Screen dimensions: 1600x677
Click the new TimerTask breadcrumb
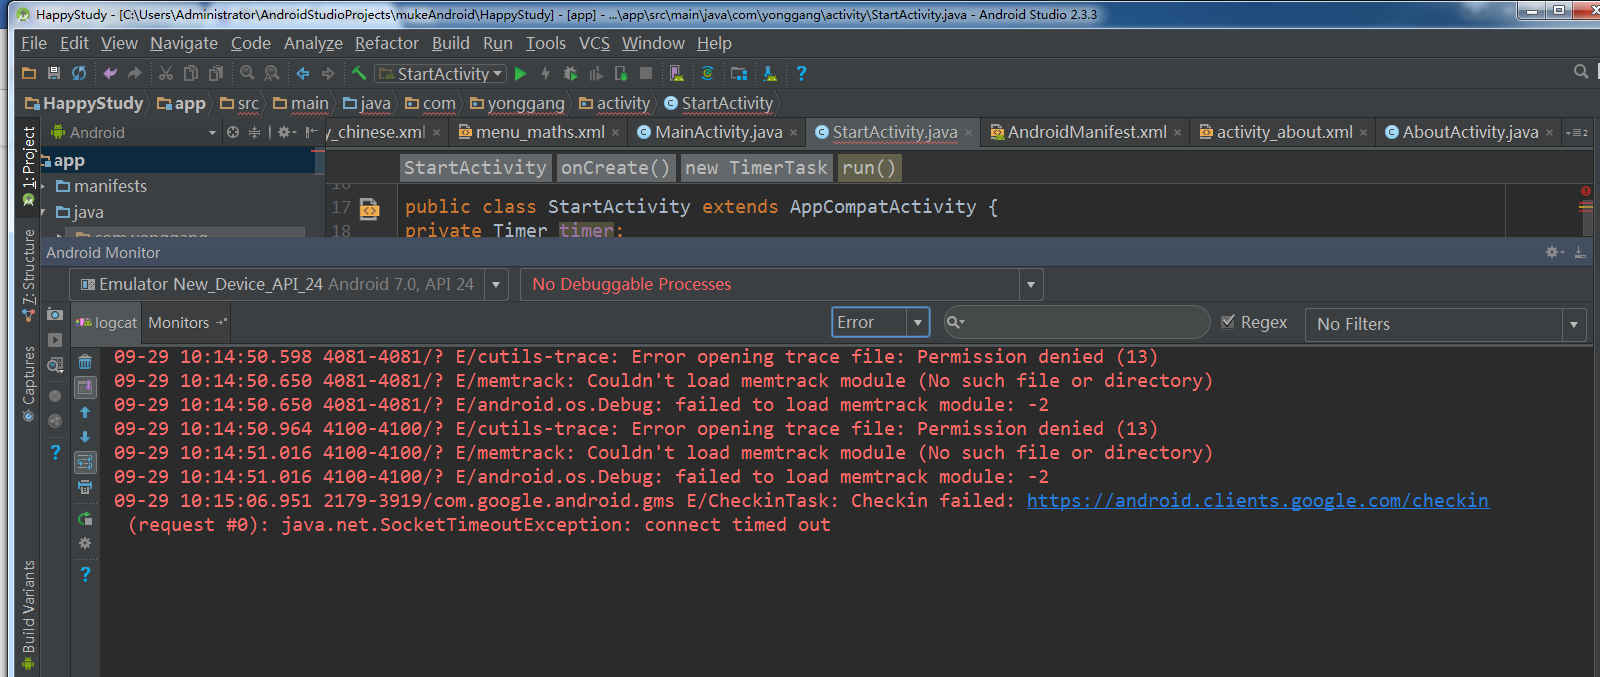click(756, 168)
